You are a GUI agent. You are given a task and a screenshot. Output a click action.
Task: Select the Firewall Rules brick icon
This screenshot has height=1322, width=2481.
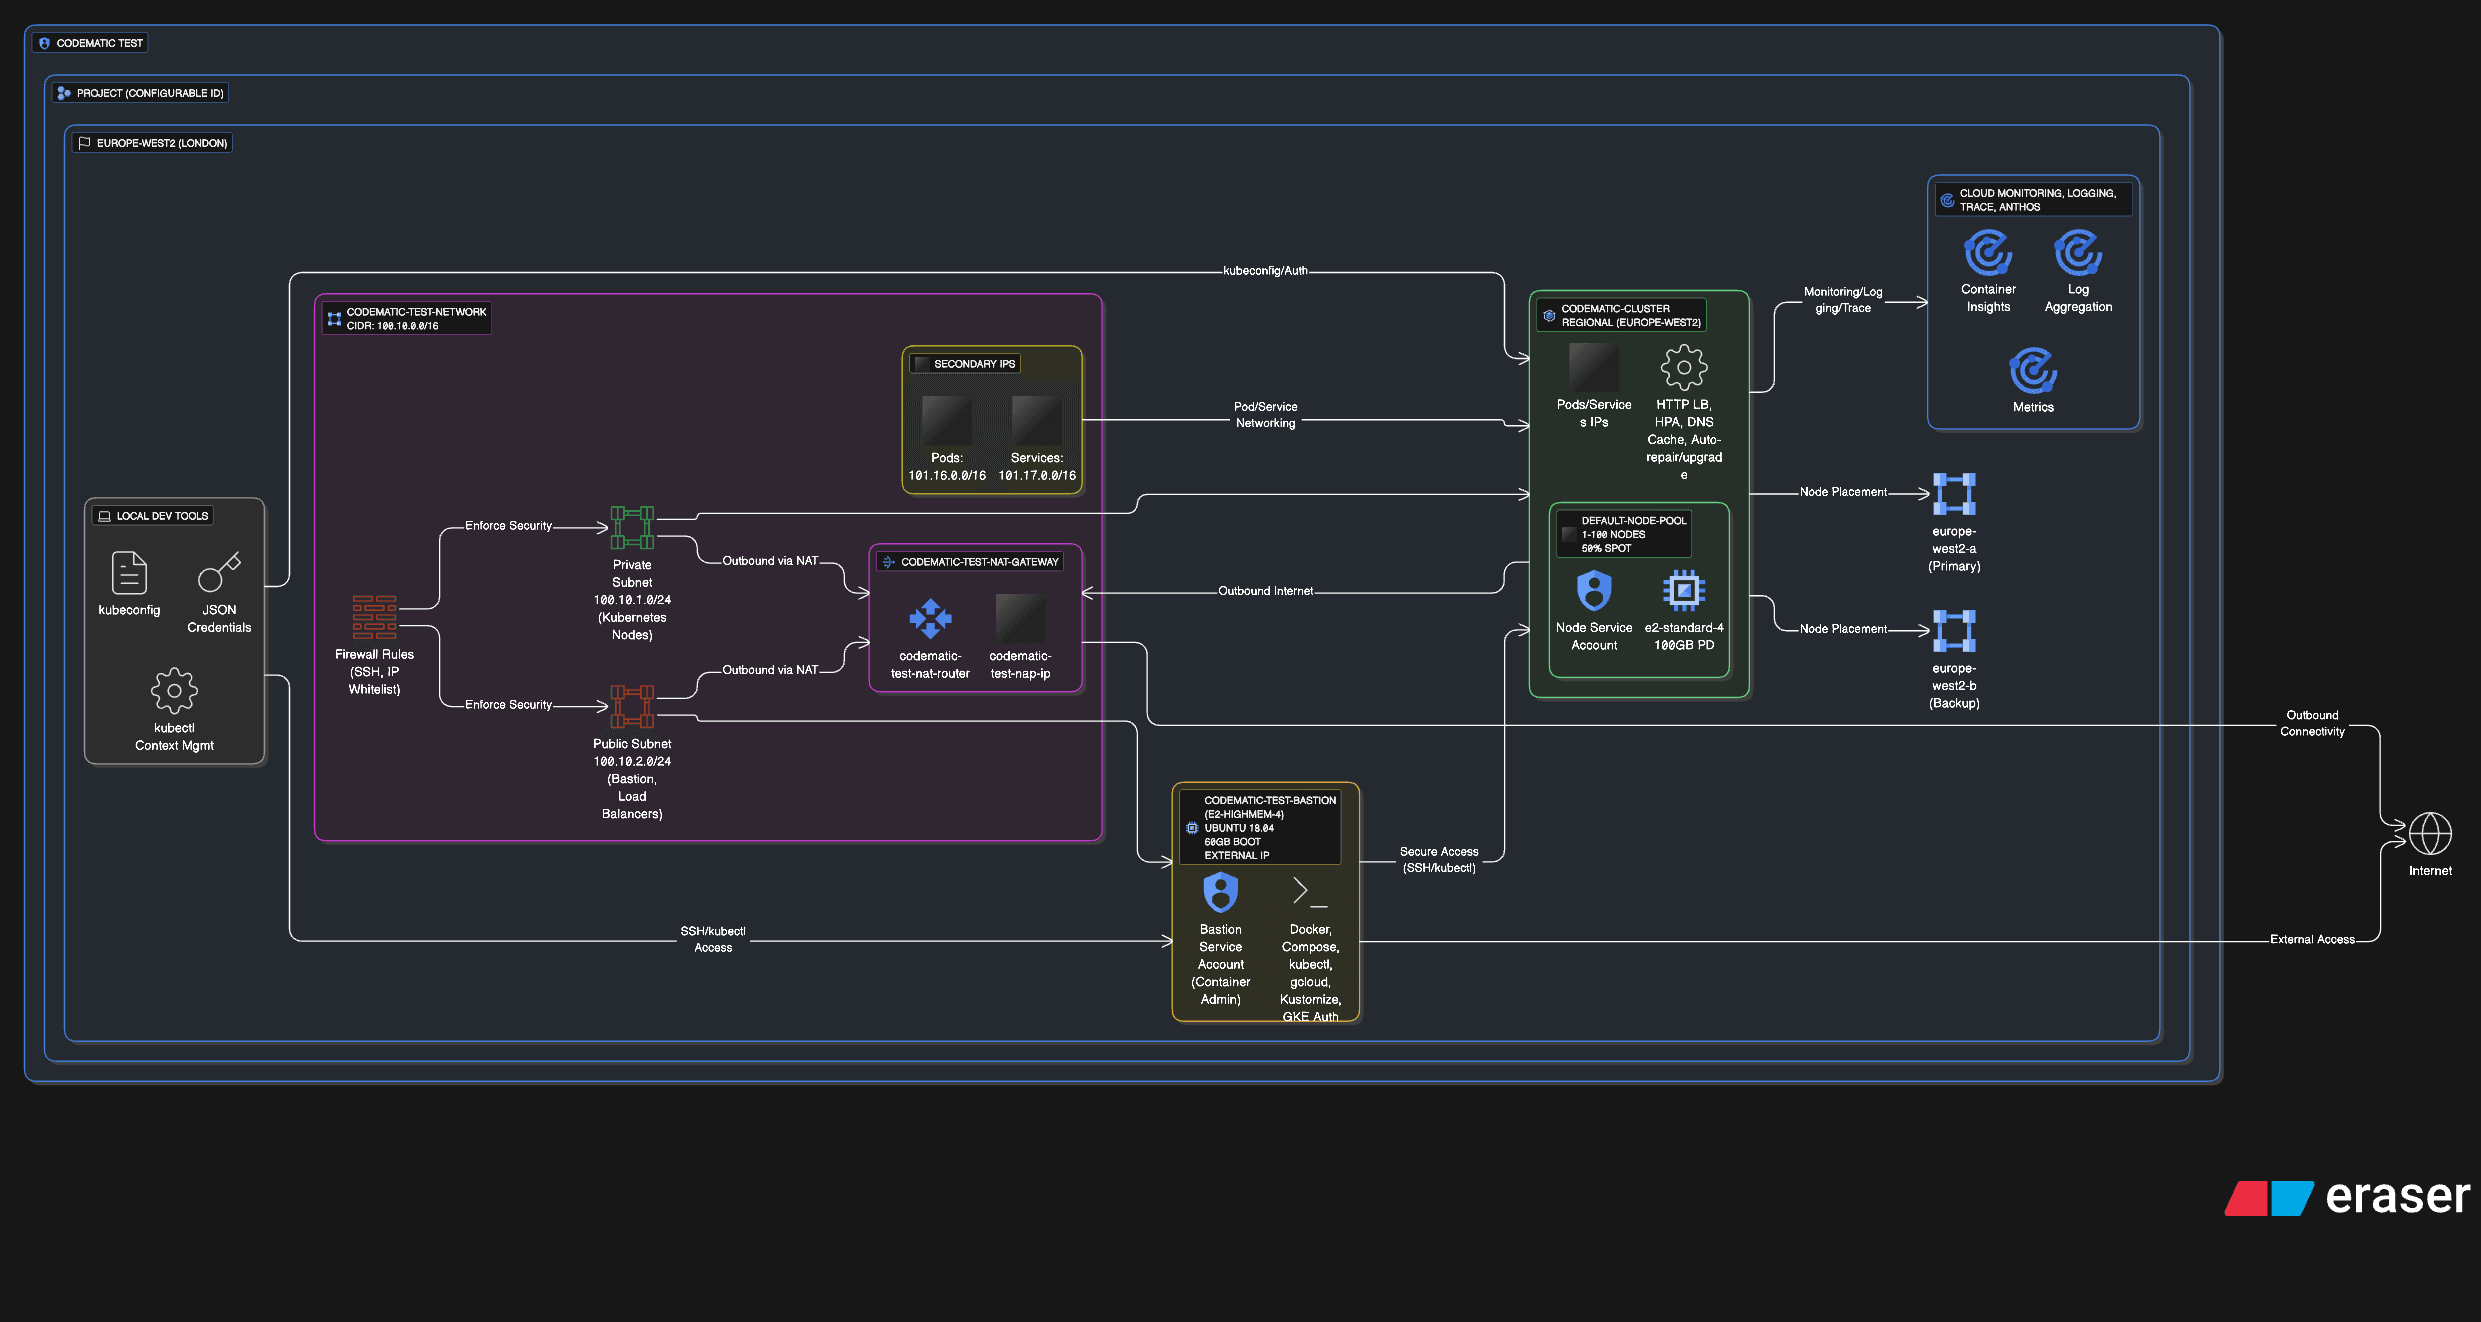[x=374, y=617]
